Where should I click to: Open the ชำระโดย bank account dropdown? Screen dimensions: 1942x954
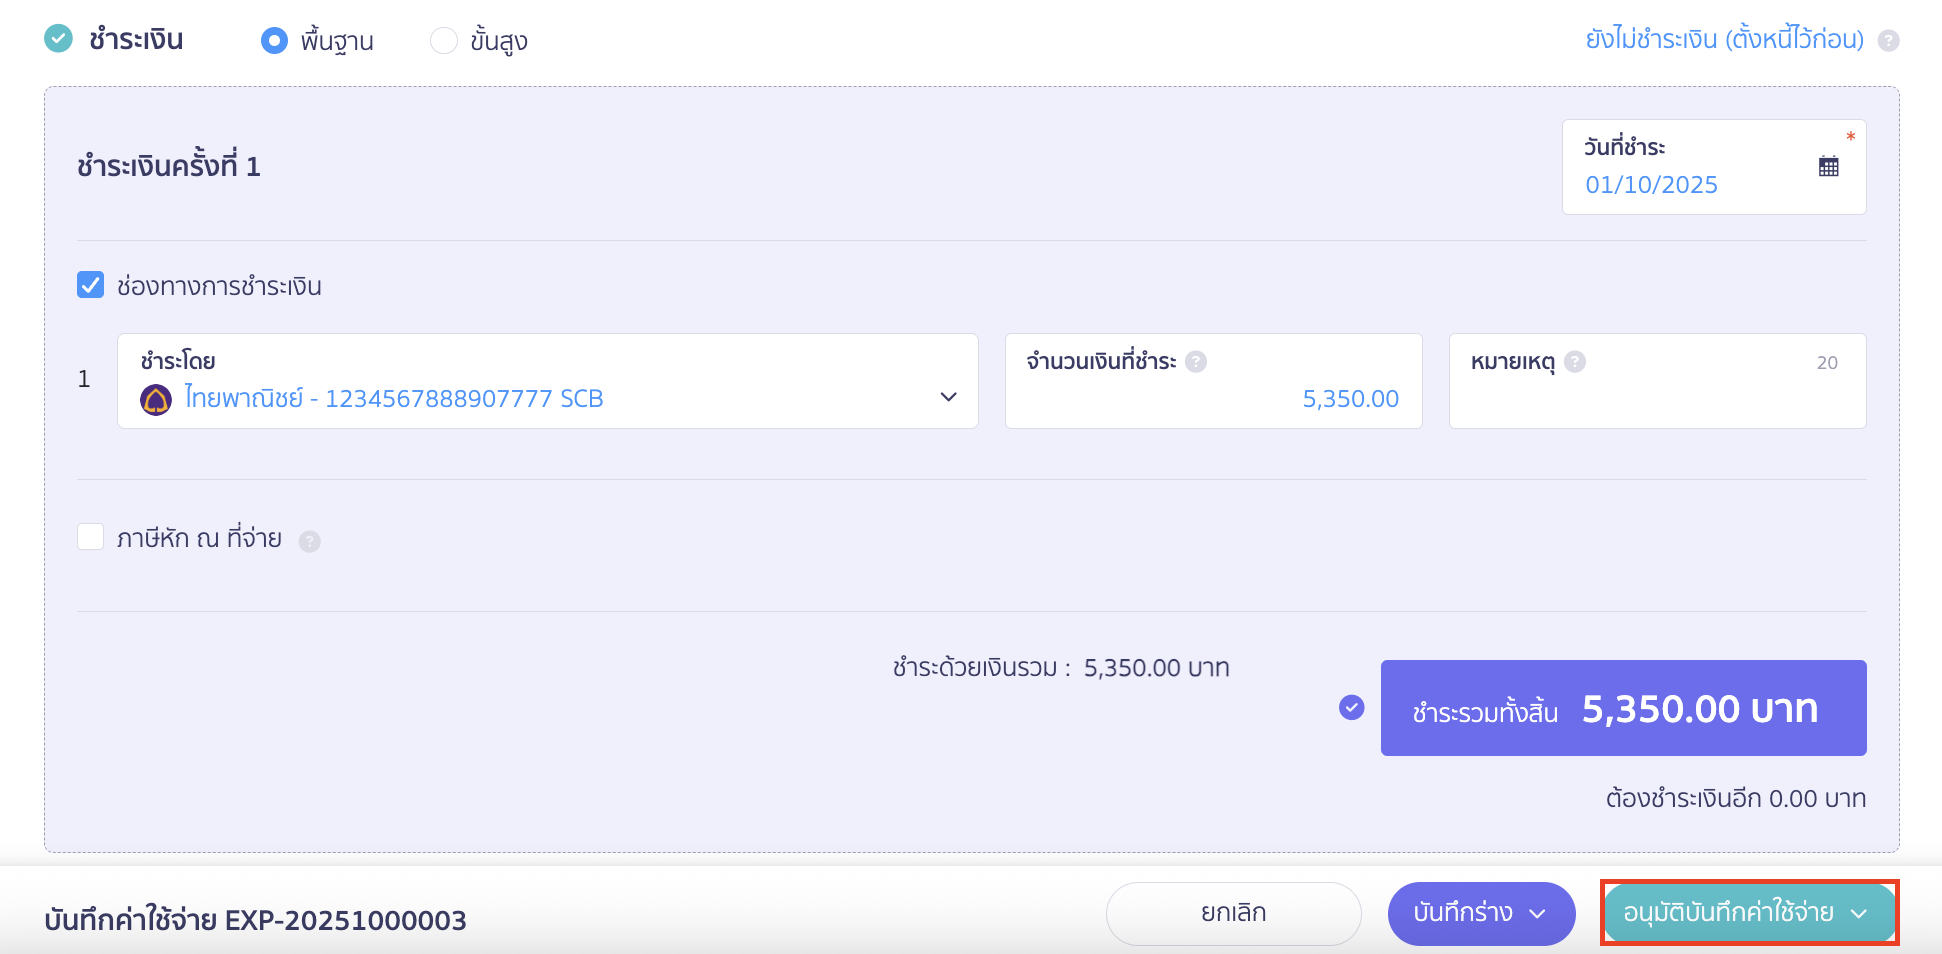[x=948, y=397]
